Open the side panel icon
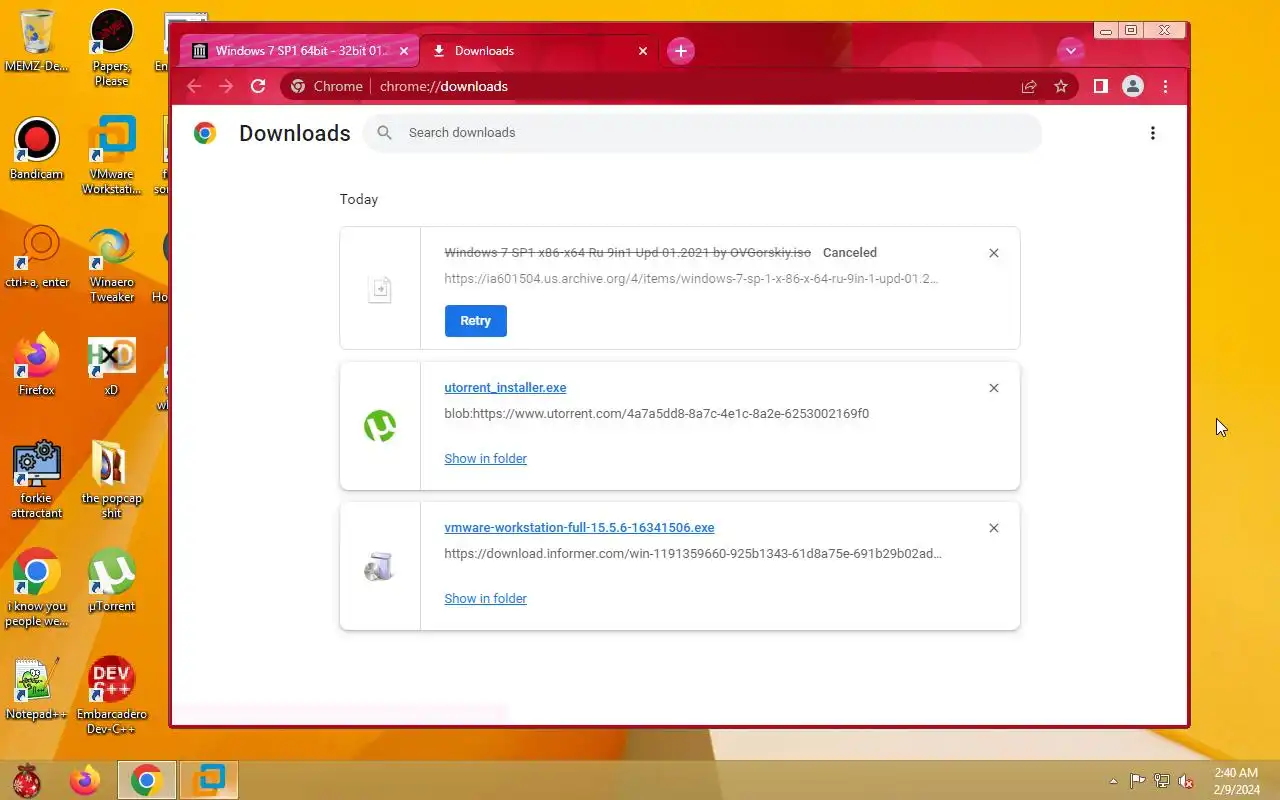The image size is (1280, 800). (x=1100, y=86)
